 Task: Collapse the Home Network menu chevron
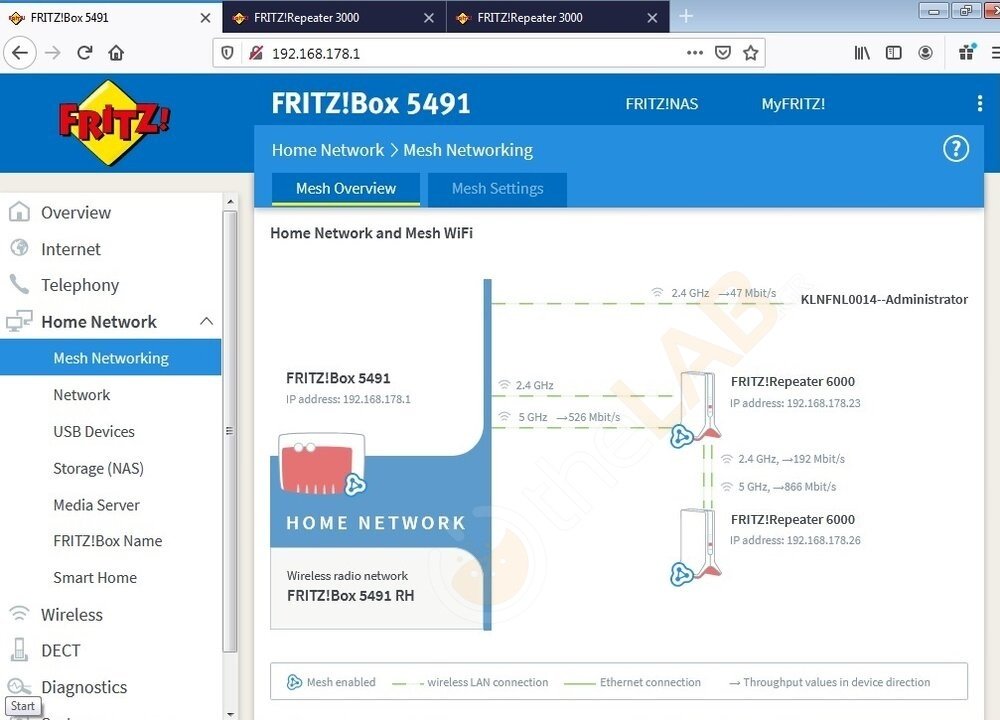pos(206,321)
